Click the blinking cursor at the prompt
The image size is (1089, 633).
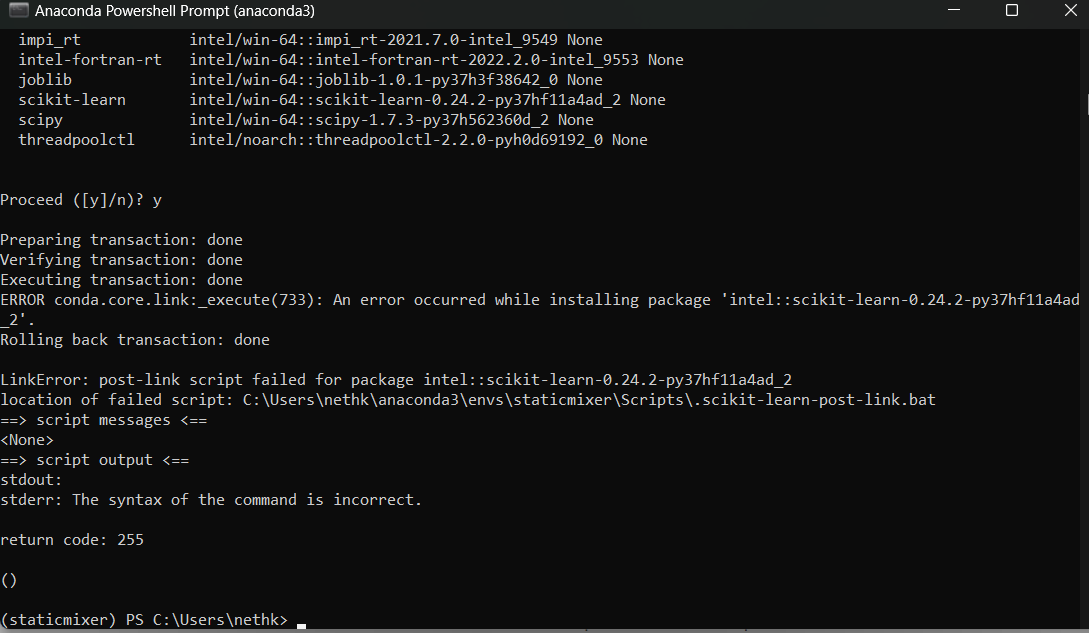pos(301,625)
